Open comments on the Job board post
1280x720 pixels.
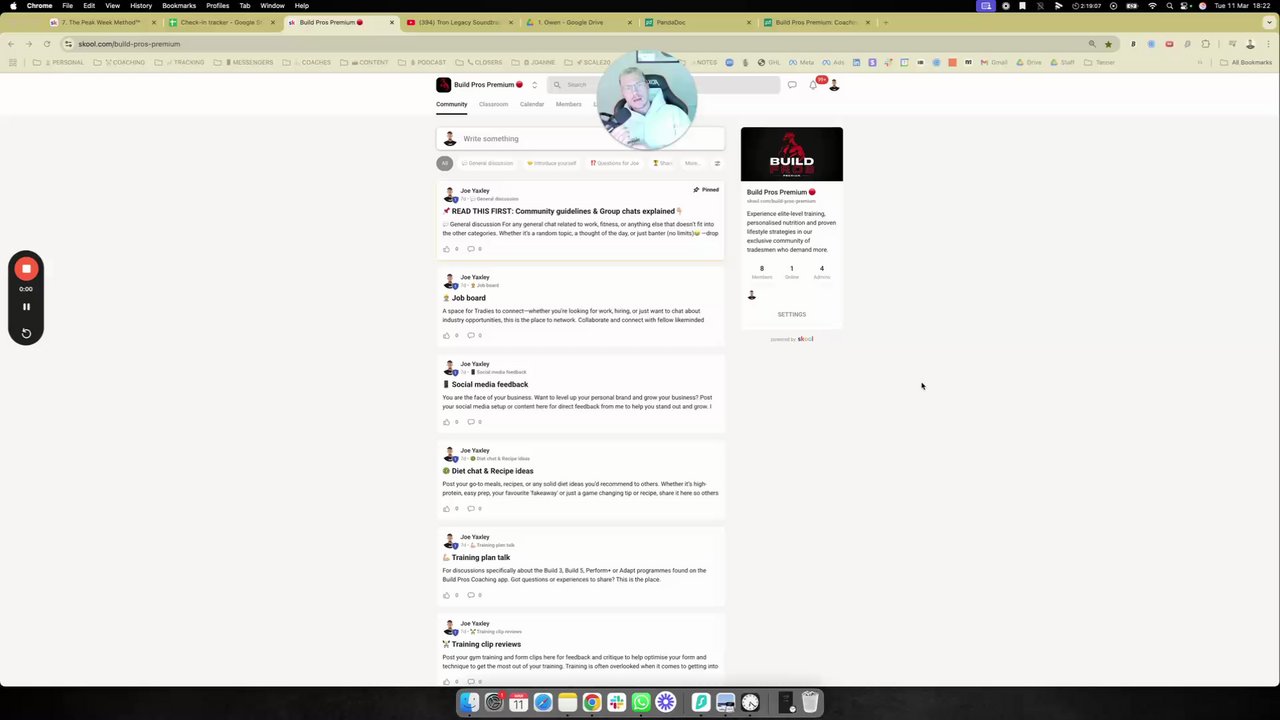coord(470,335)
